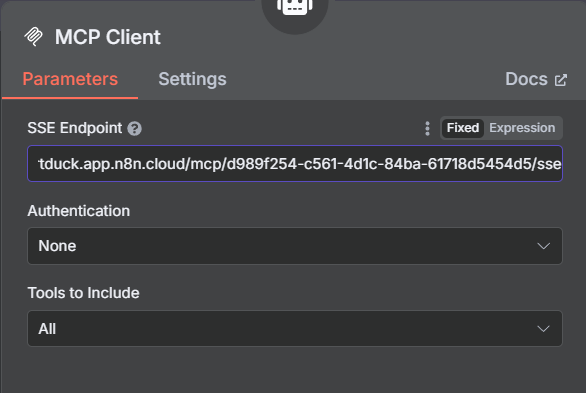
Task: Click the Tools to Include label
Action: 83,293
